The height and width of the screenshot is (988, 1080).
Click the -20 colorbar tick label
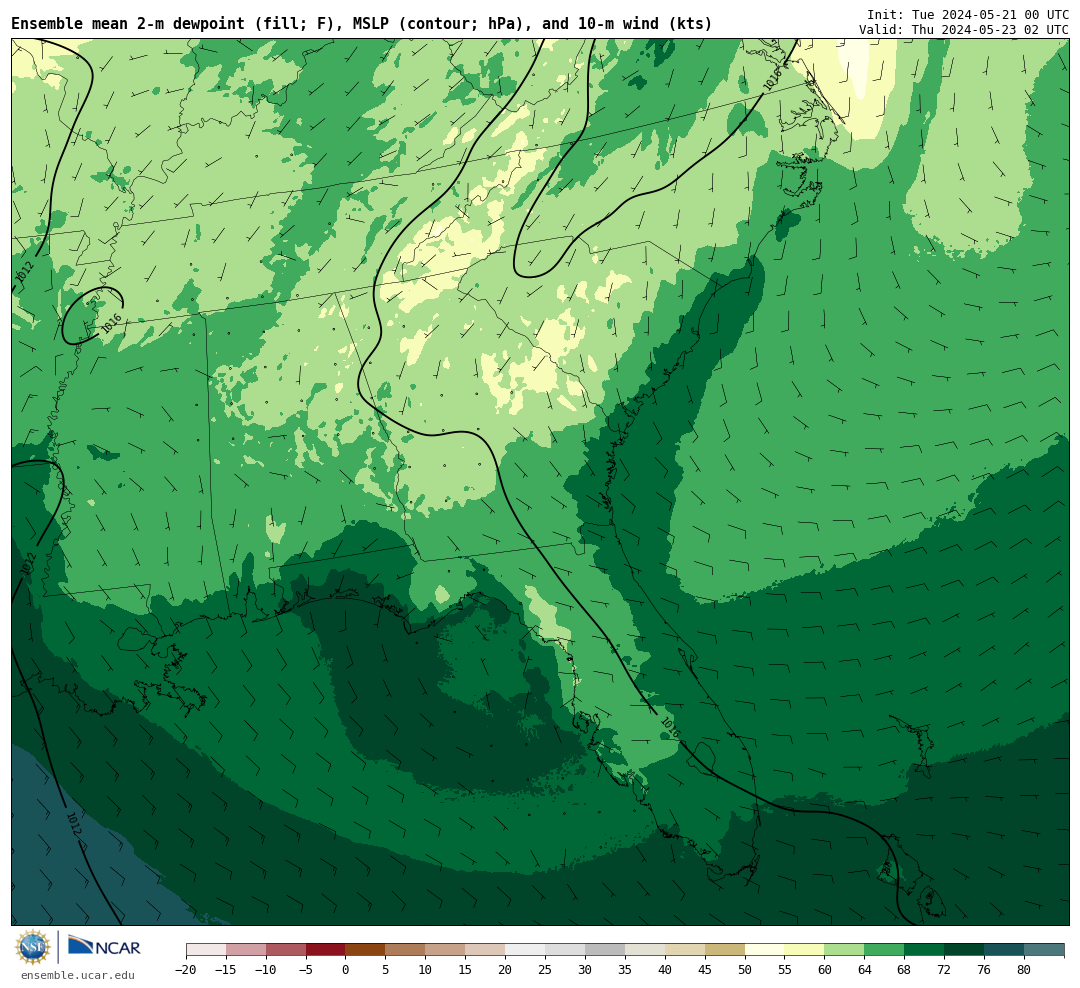(x=186, y=970)
